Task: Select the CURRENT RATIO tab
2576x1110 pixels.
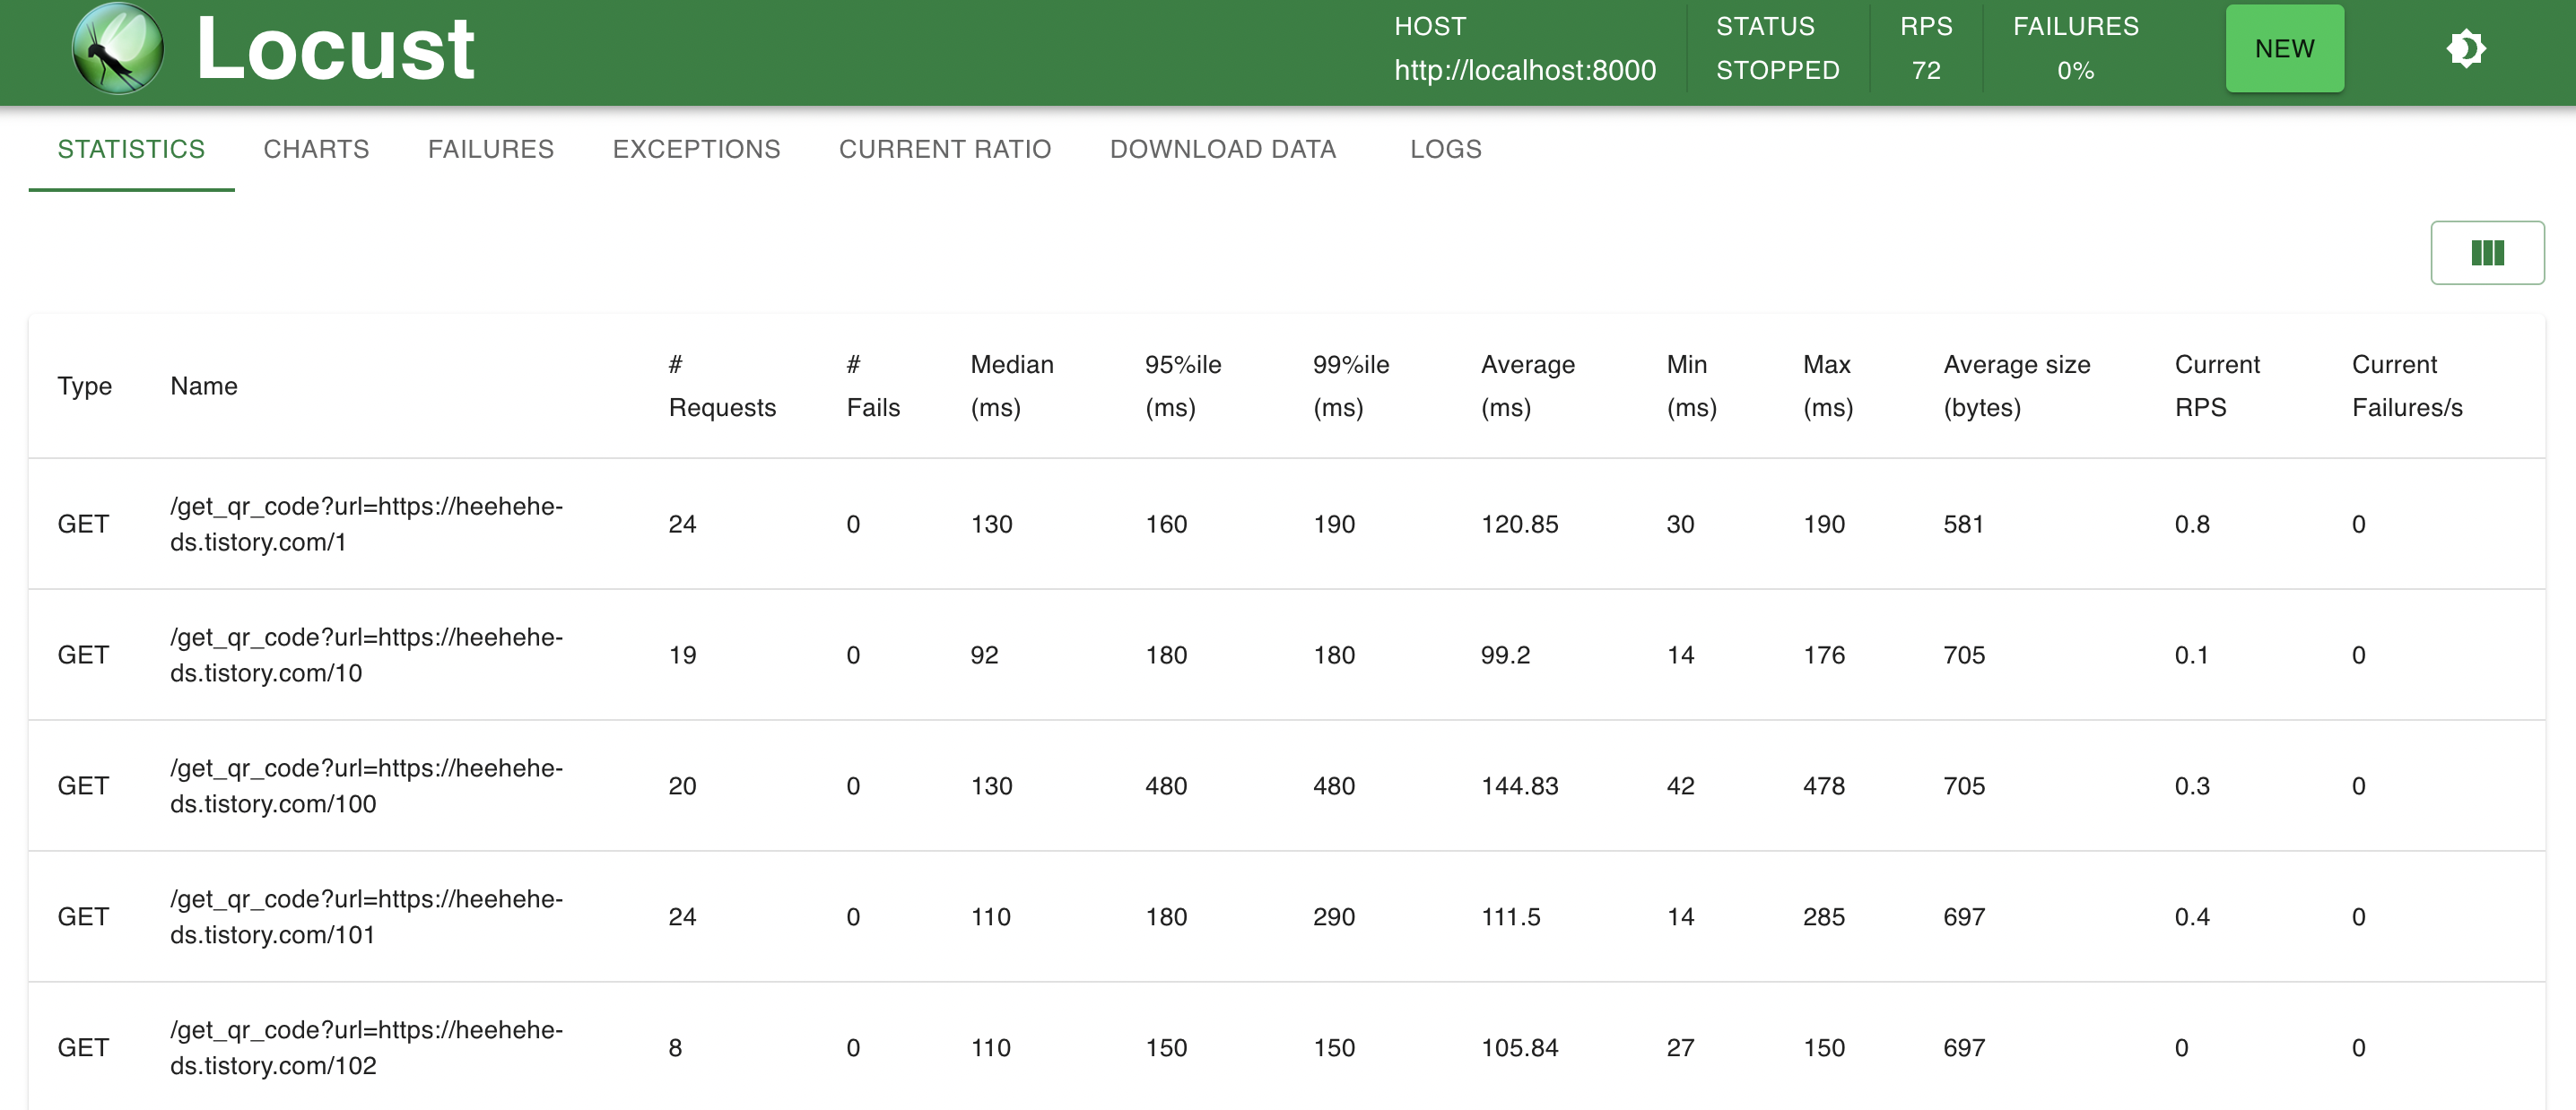Action: tap(944, 149)
